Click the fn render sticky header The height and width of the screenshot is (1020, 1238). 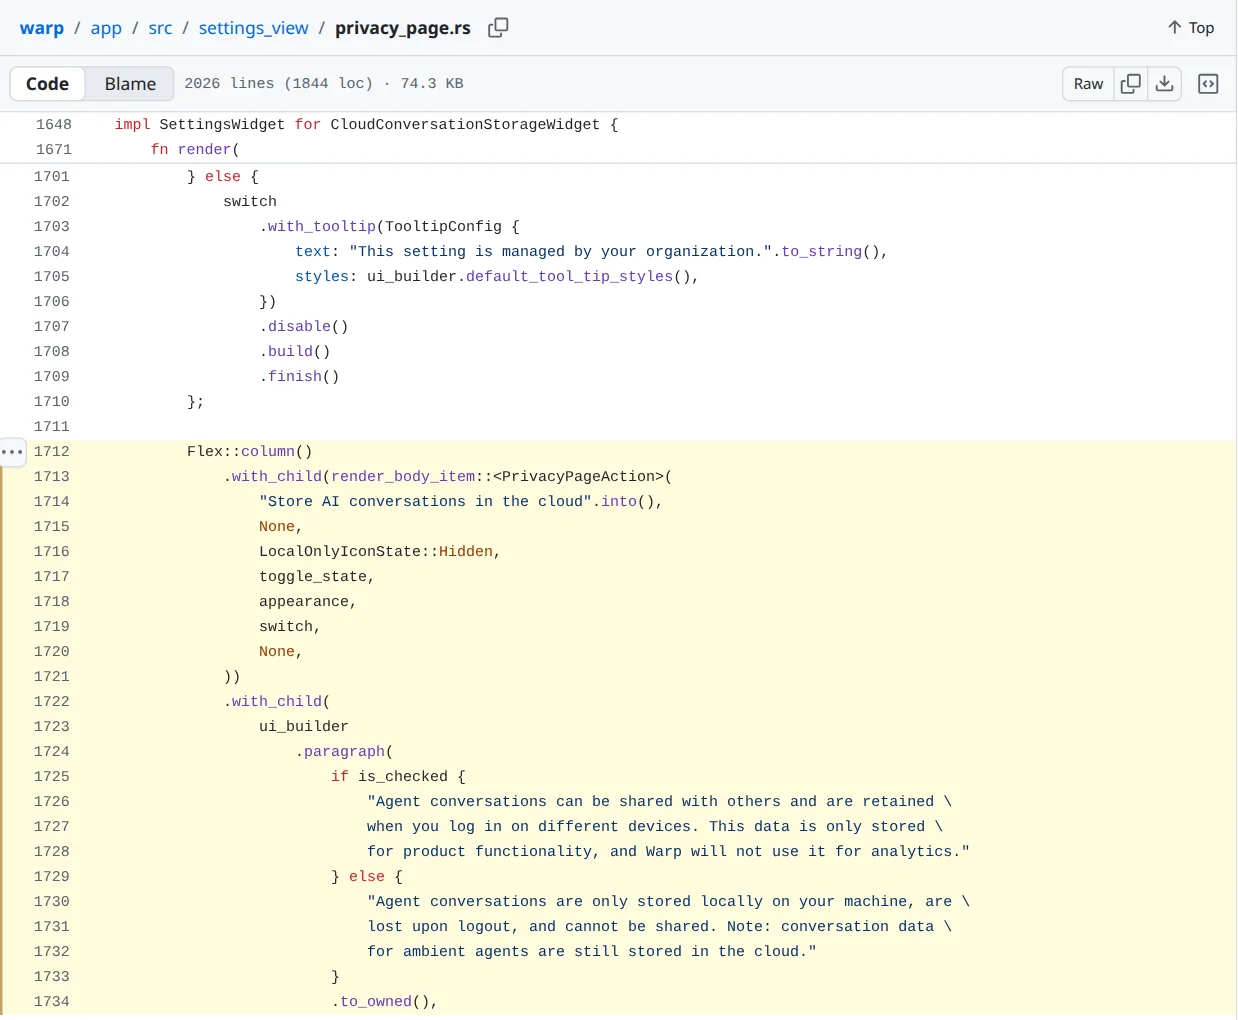click(195, 150)
